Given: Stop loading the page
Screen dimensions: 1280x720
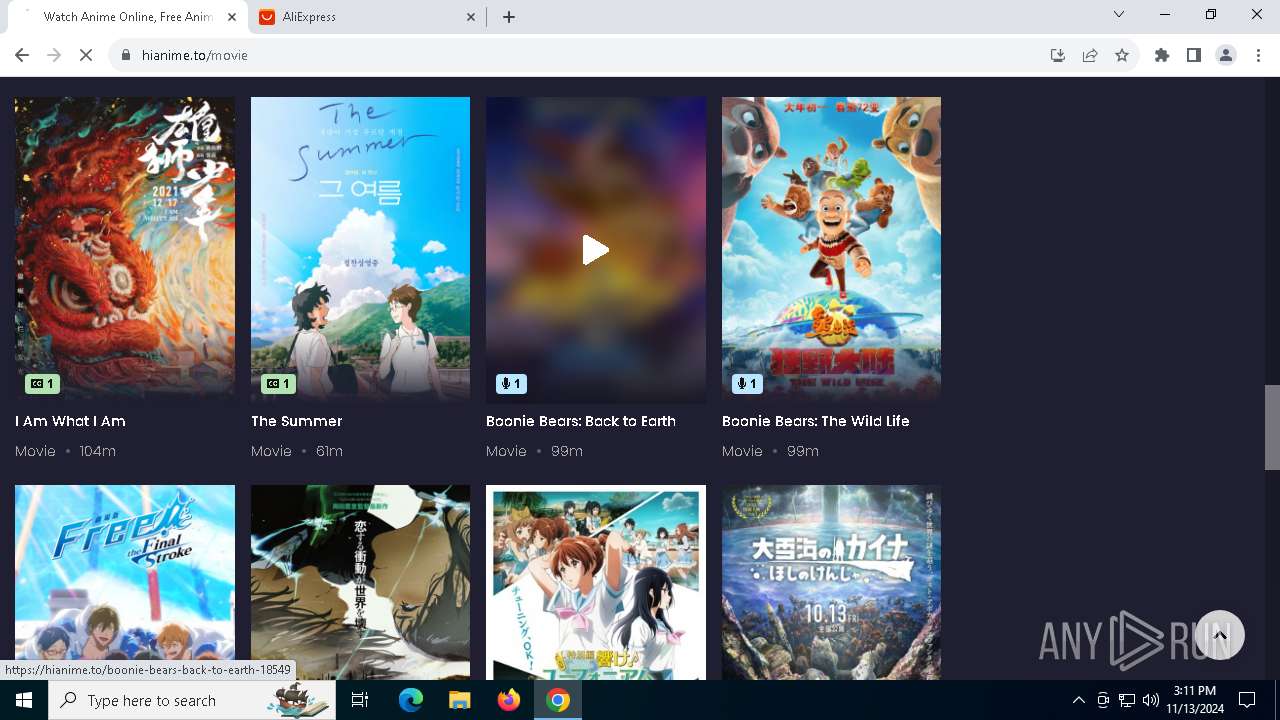Looking at the screenshot, I should [x=86, y=55].
